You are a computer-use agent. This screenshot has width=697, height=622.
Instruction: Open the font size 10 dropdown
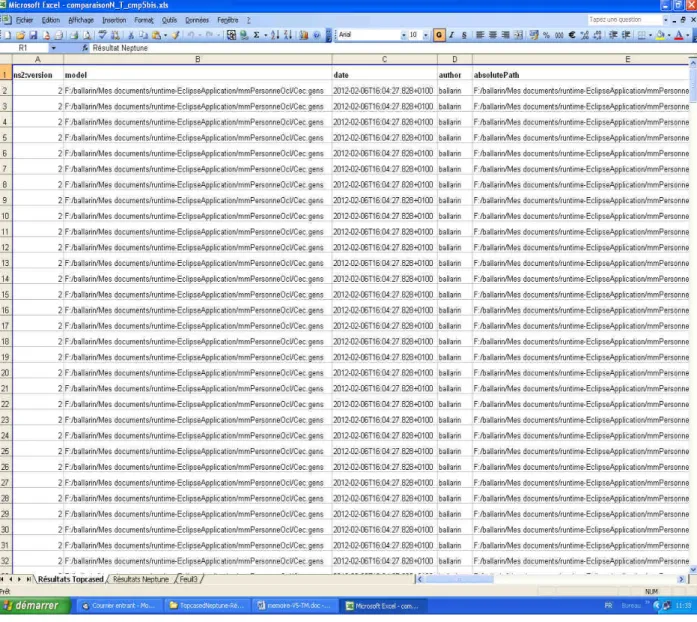pos(425,35)
